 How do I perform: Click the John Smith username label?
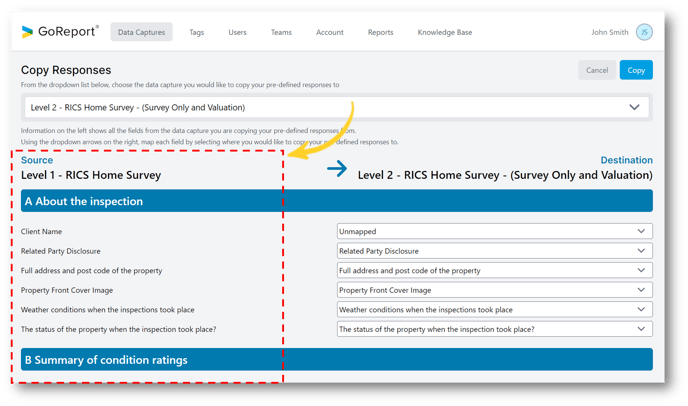coord(610,32)
